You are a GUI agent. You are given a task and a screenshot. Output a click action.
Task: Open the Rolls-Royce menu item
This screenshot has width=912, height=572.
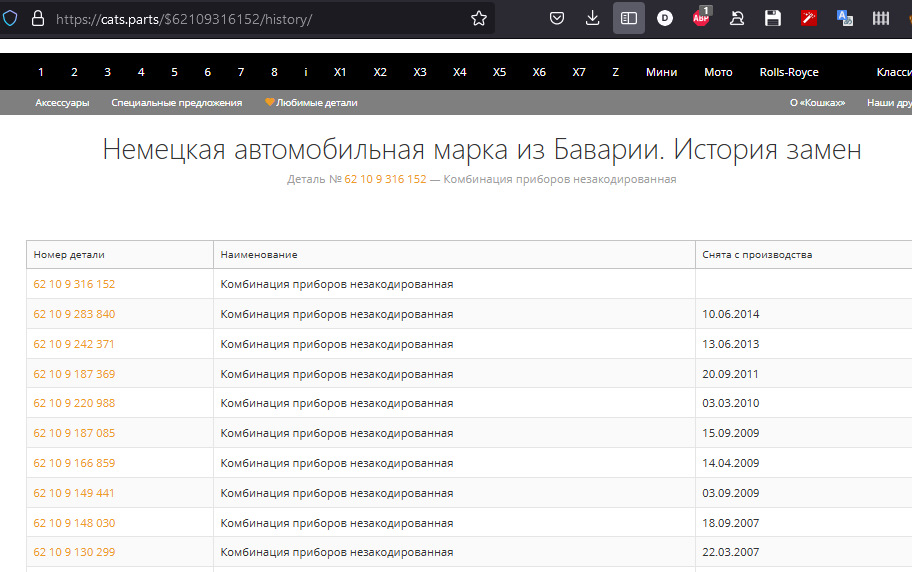click(x=789, y=72)
